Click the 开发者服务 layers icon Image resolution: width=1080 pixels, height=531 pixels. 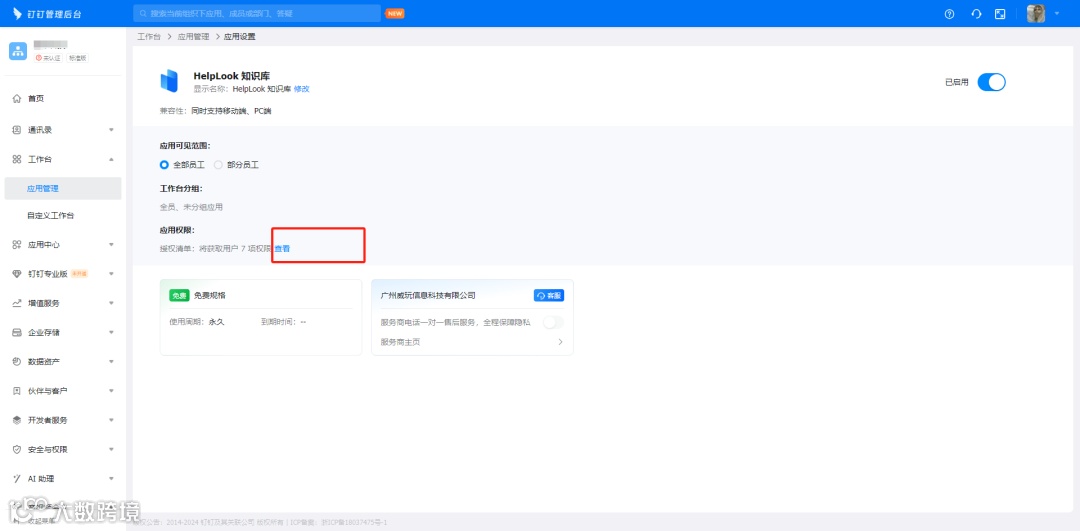[x=17, y=420]
